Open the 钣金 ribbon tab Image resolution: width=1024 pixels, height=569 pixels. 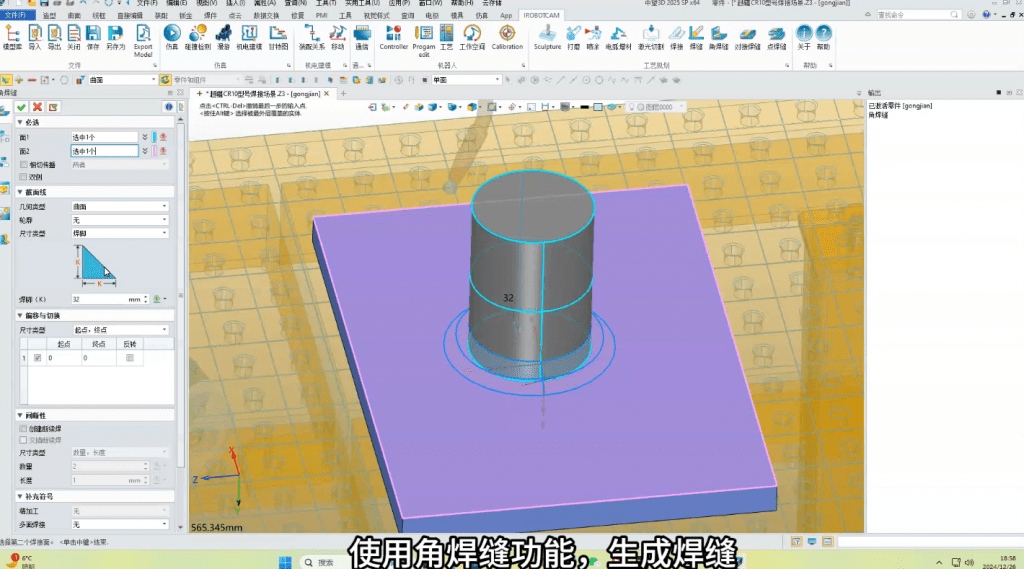click(183, 16)
